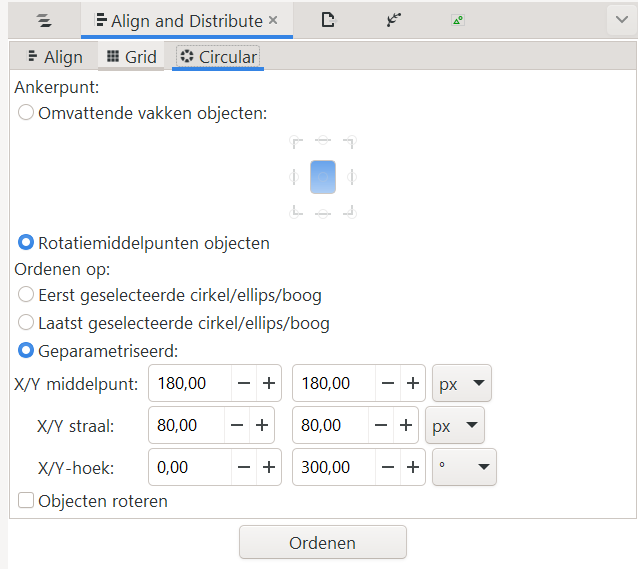
Task: Increase the X middelpunt value with plus
Action: coord(268,383)
